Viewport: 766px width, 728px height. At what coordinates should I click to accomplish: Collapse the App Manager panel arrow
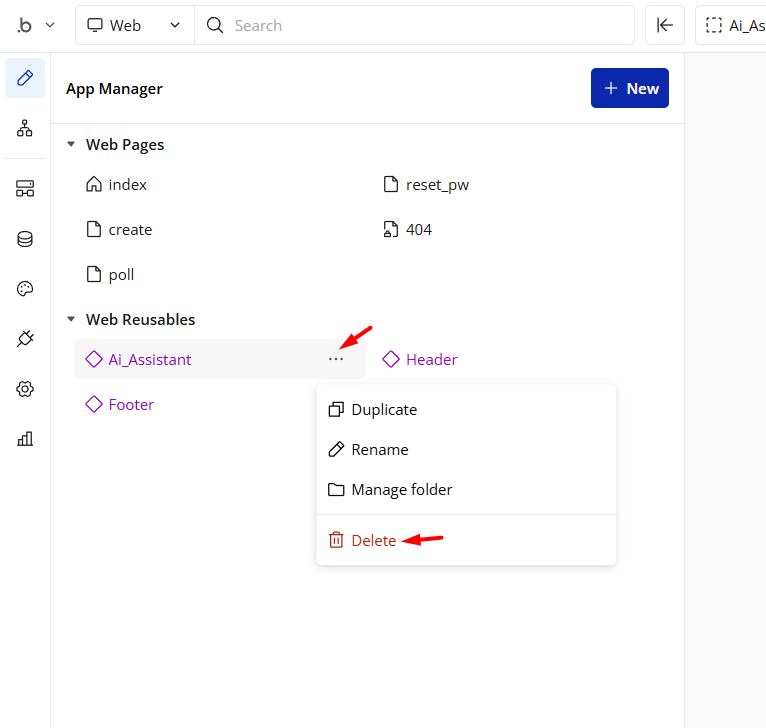click(664, 25)
